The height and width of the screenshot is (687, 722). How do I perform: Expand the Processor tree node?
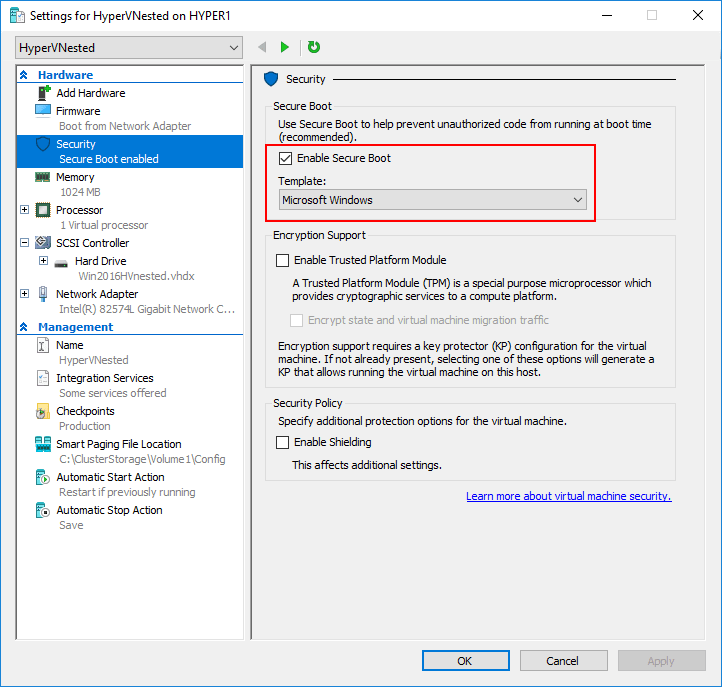[25, 210]
